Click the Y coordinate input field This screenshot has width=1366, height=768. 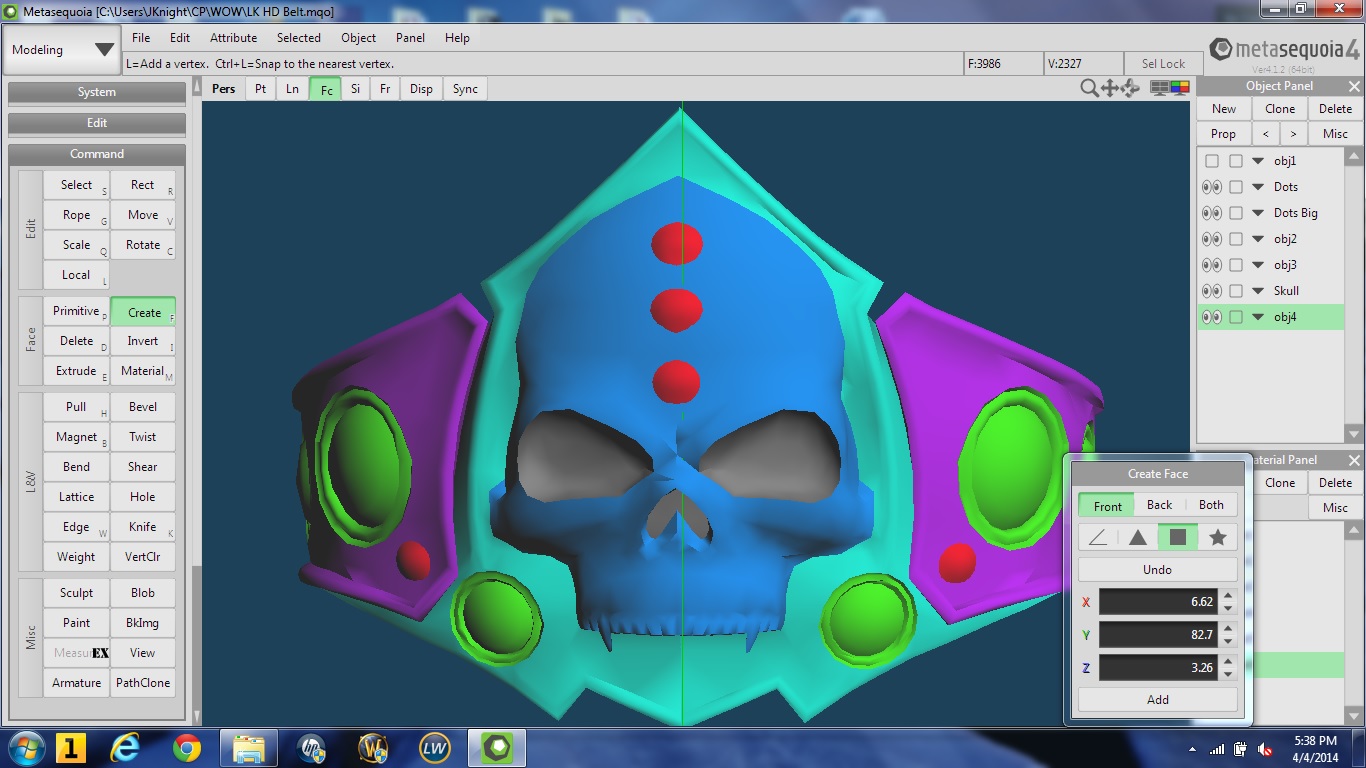point(1158,635)
